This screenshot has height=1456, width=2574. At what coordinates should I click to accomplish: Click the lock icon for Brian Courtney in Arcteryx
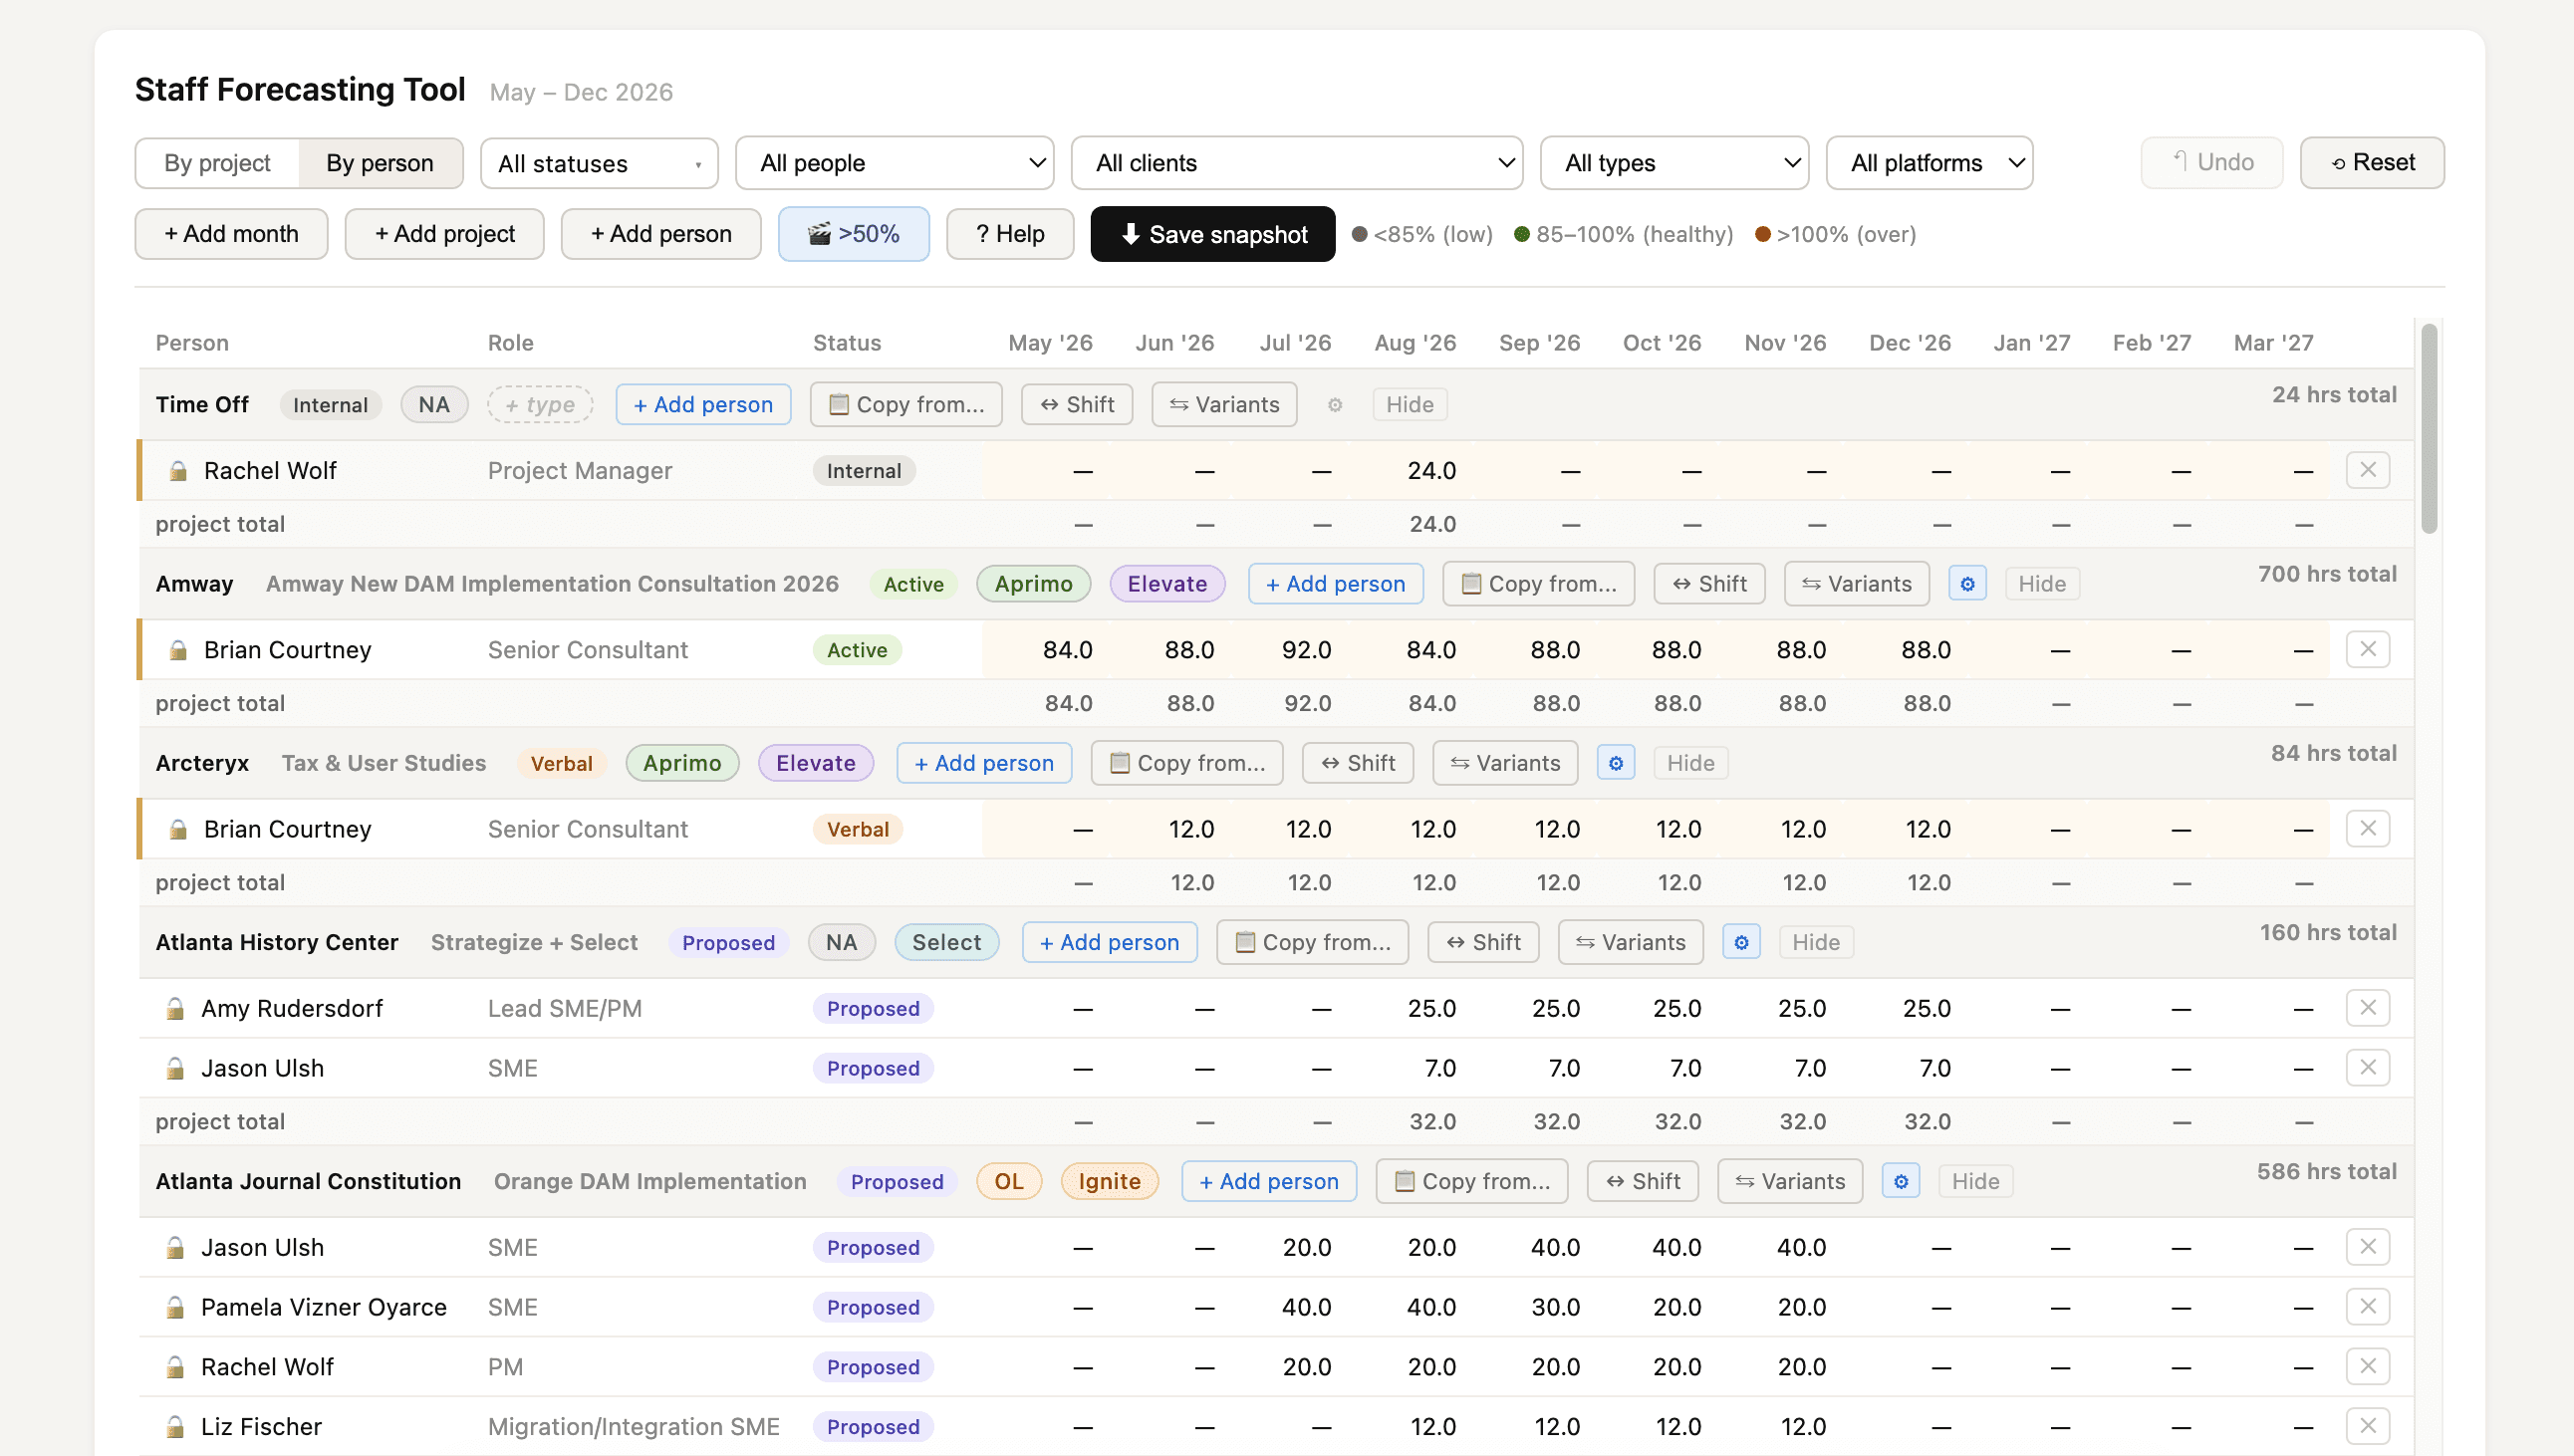click(x=178, y=829)
